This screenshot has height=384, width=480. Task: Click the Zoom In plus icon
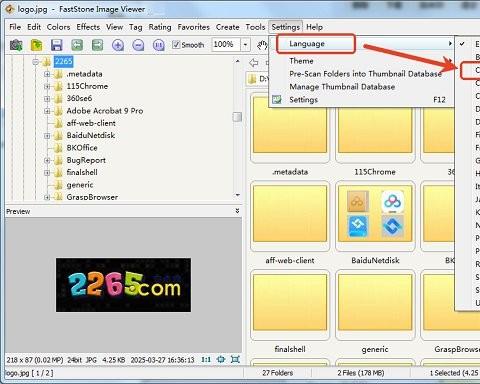click(x=118, y=45)
